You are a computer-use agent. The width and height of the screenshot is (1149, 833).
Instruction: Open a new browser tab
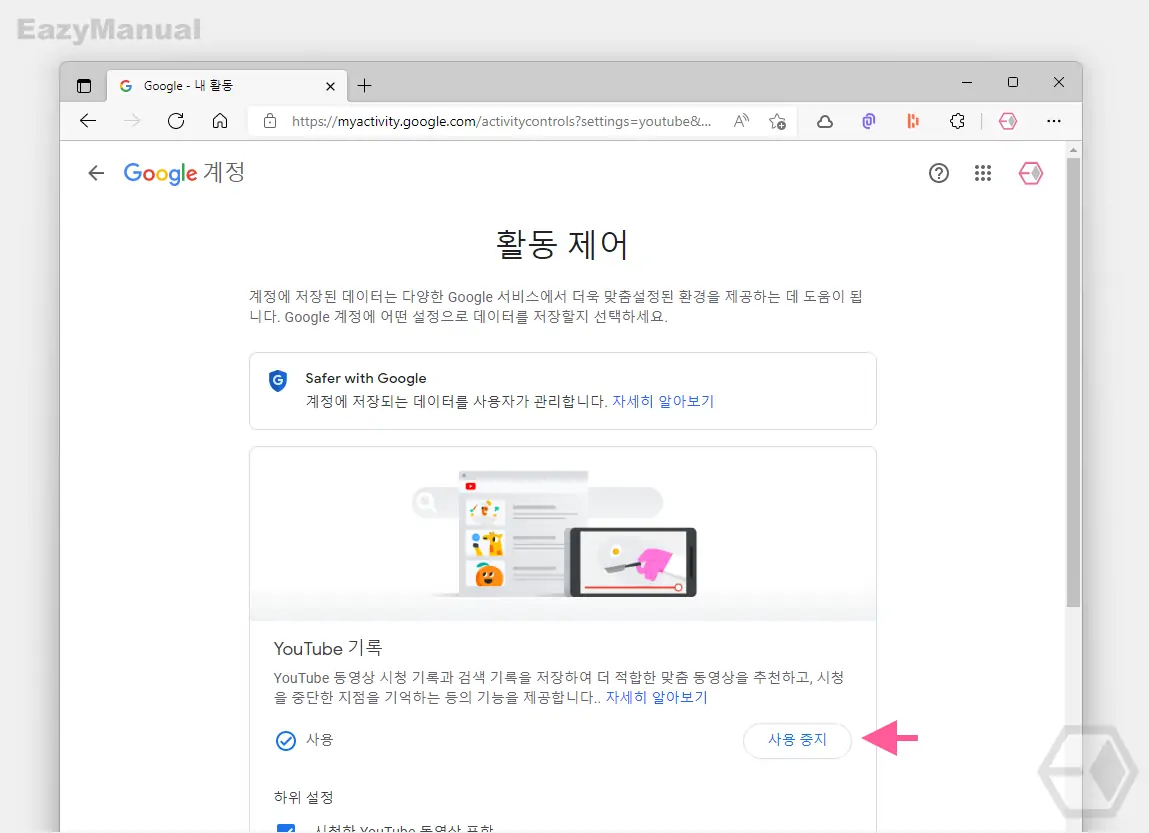click(x=364, y=86)
